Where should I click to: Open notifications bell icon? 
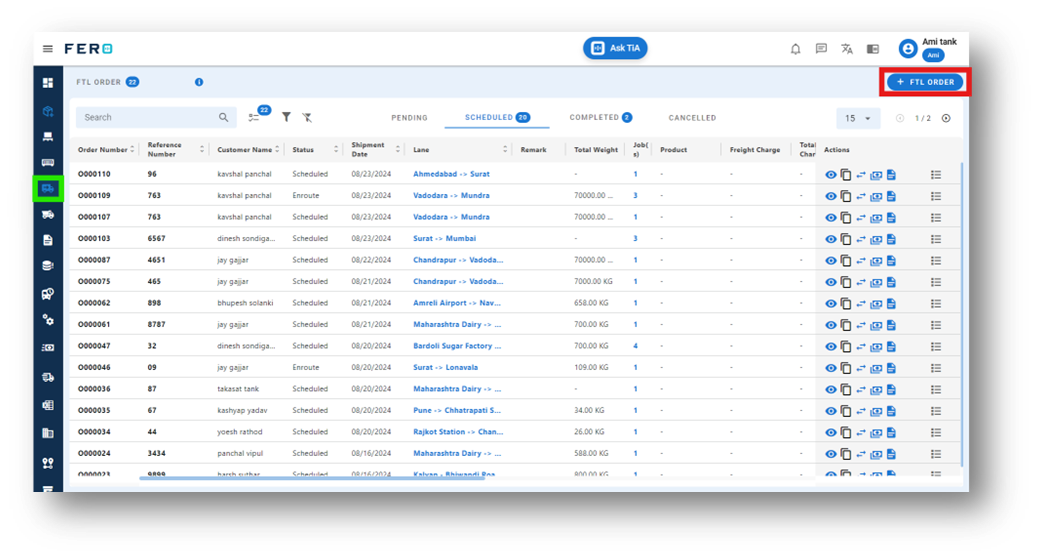pos(796,49)
